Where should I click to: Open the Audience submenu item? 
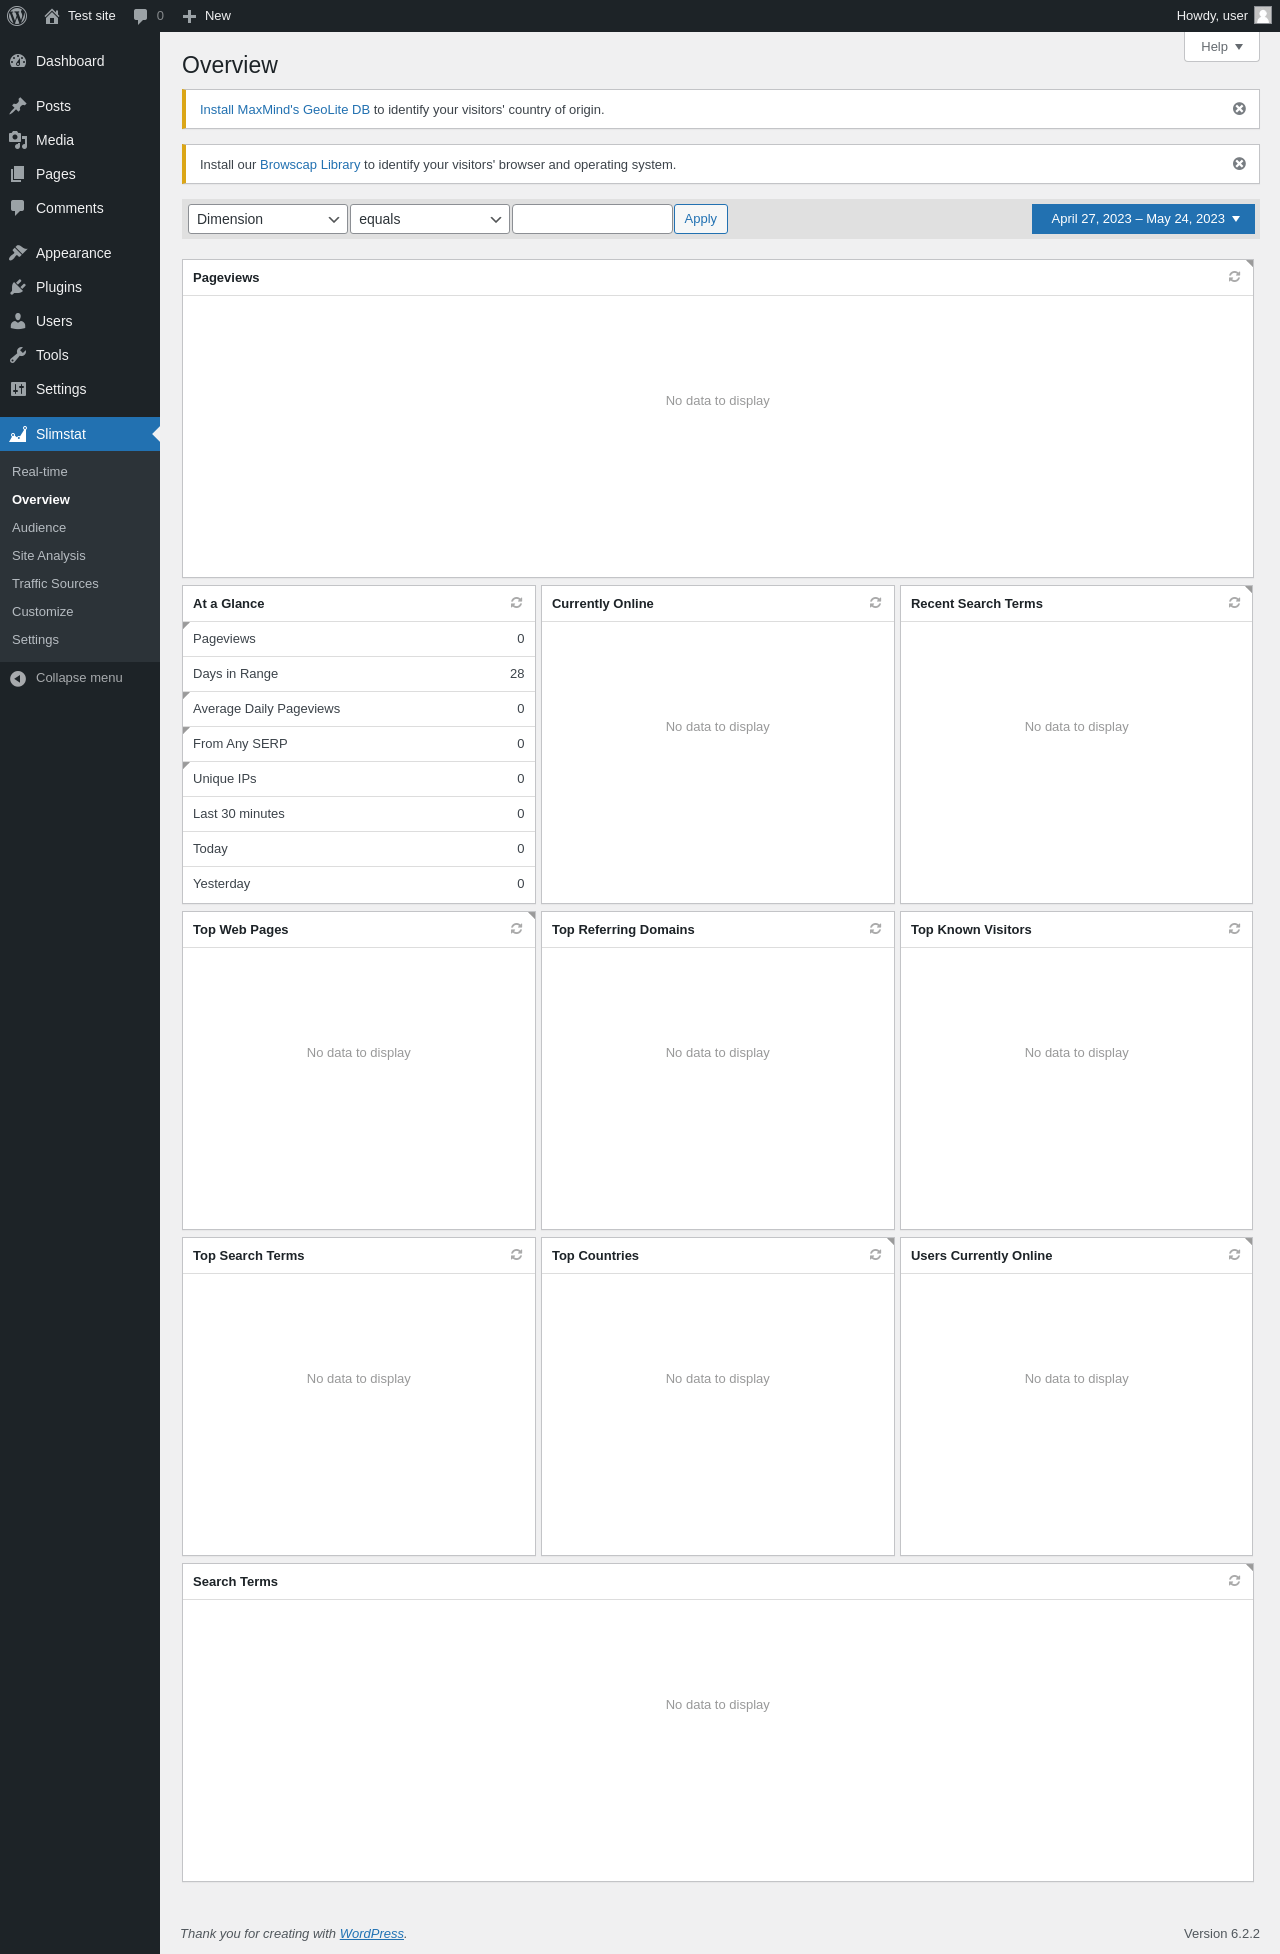click(39, 528)
